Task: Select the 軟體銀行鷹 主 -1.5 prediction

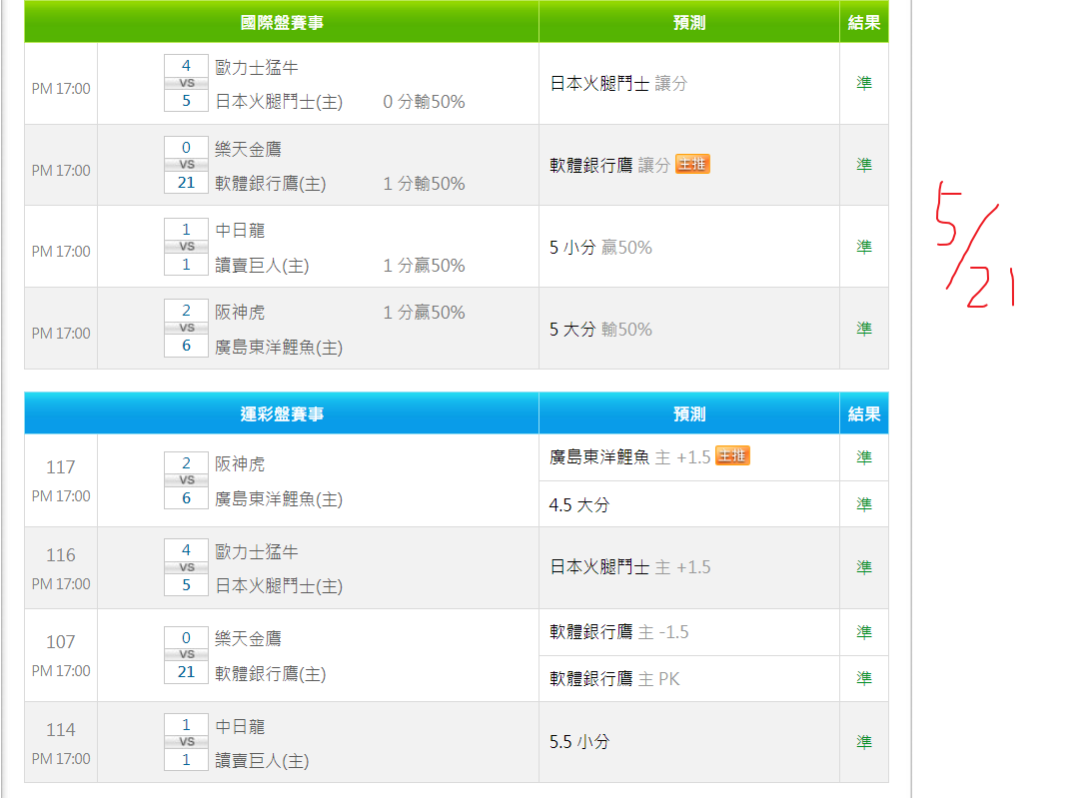Action: [619, 632]
